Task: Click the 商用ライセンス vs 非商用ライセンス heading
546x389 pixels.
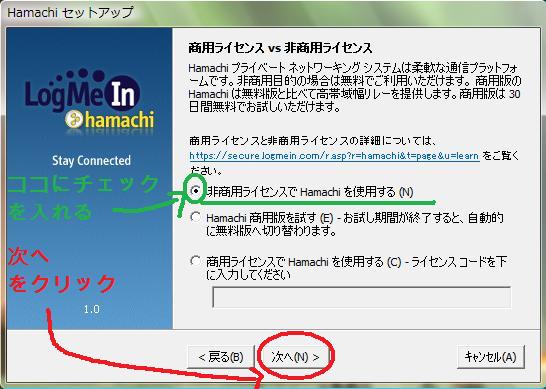Action: [x=280, y=48]
